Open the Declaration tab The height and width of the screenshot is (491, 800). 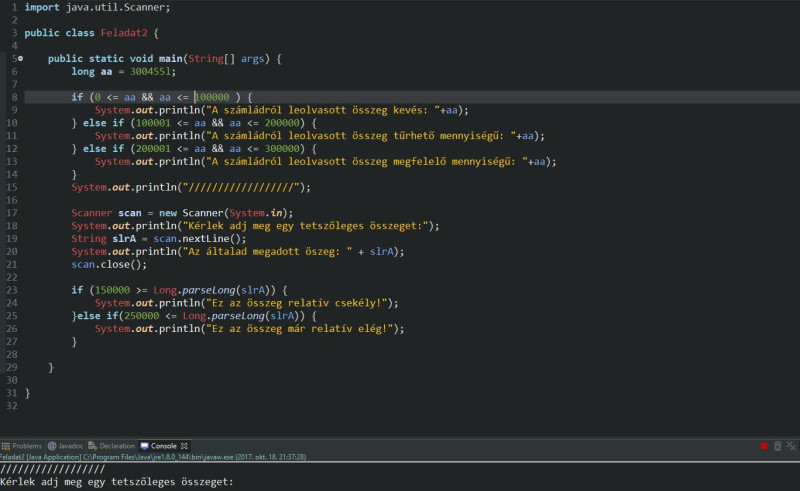coord(112,446)
